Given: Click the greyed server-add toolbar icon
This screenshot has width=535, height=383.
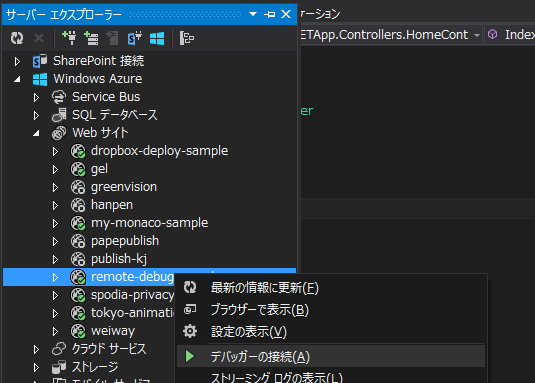Looking at the screenshot, I should 112,38.
